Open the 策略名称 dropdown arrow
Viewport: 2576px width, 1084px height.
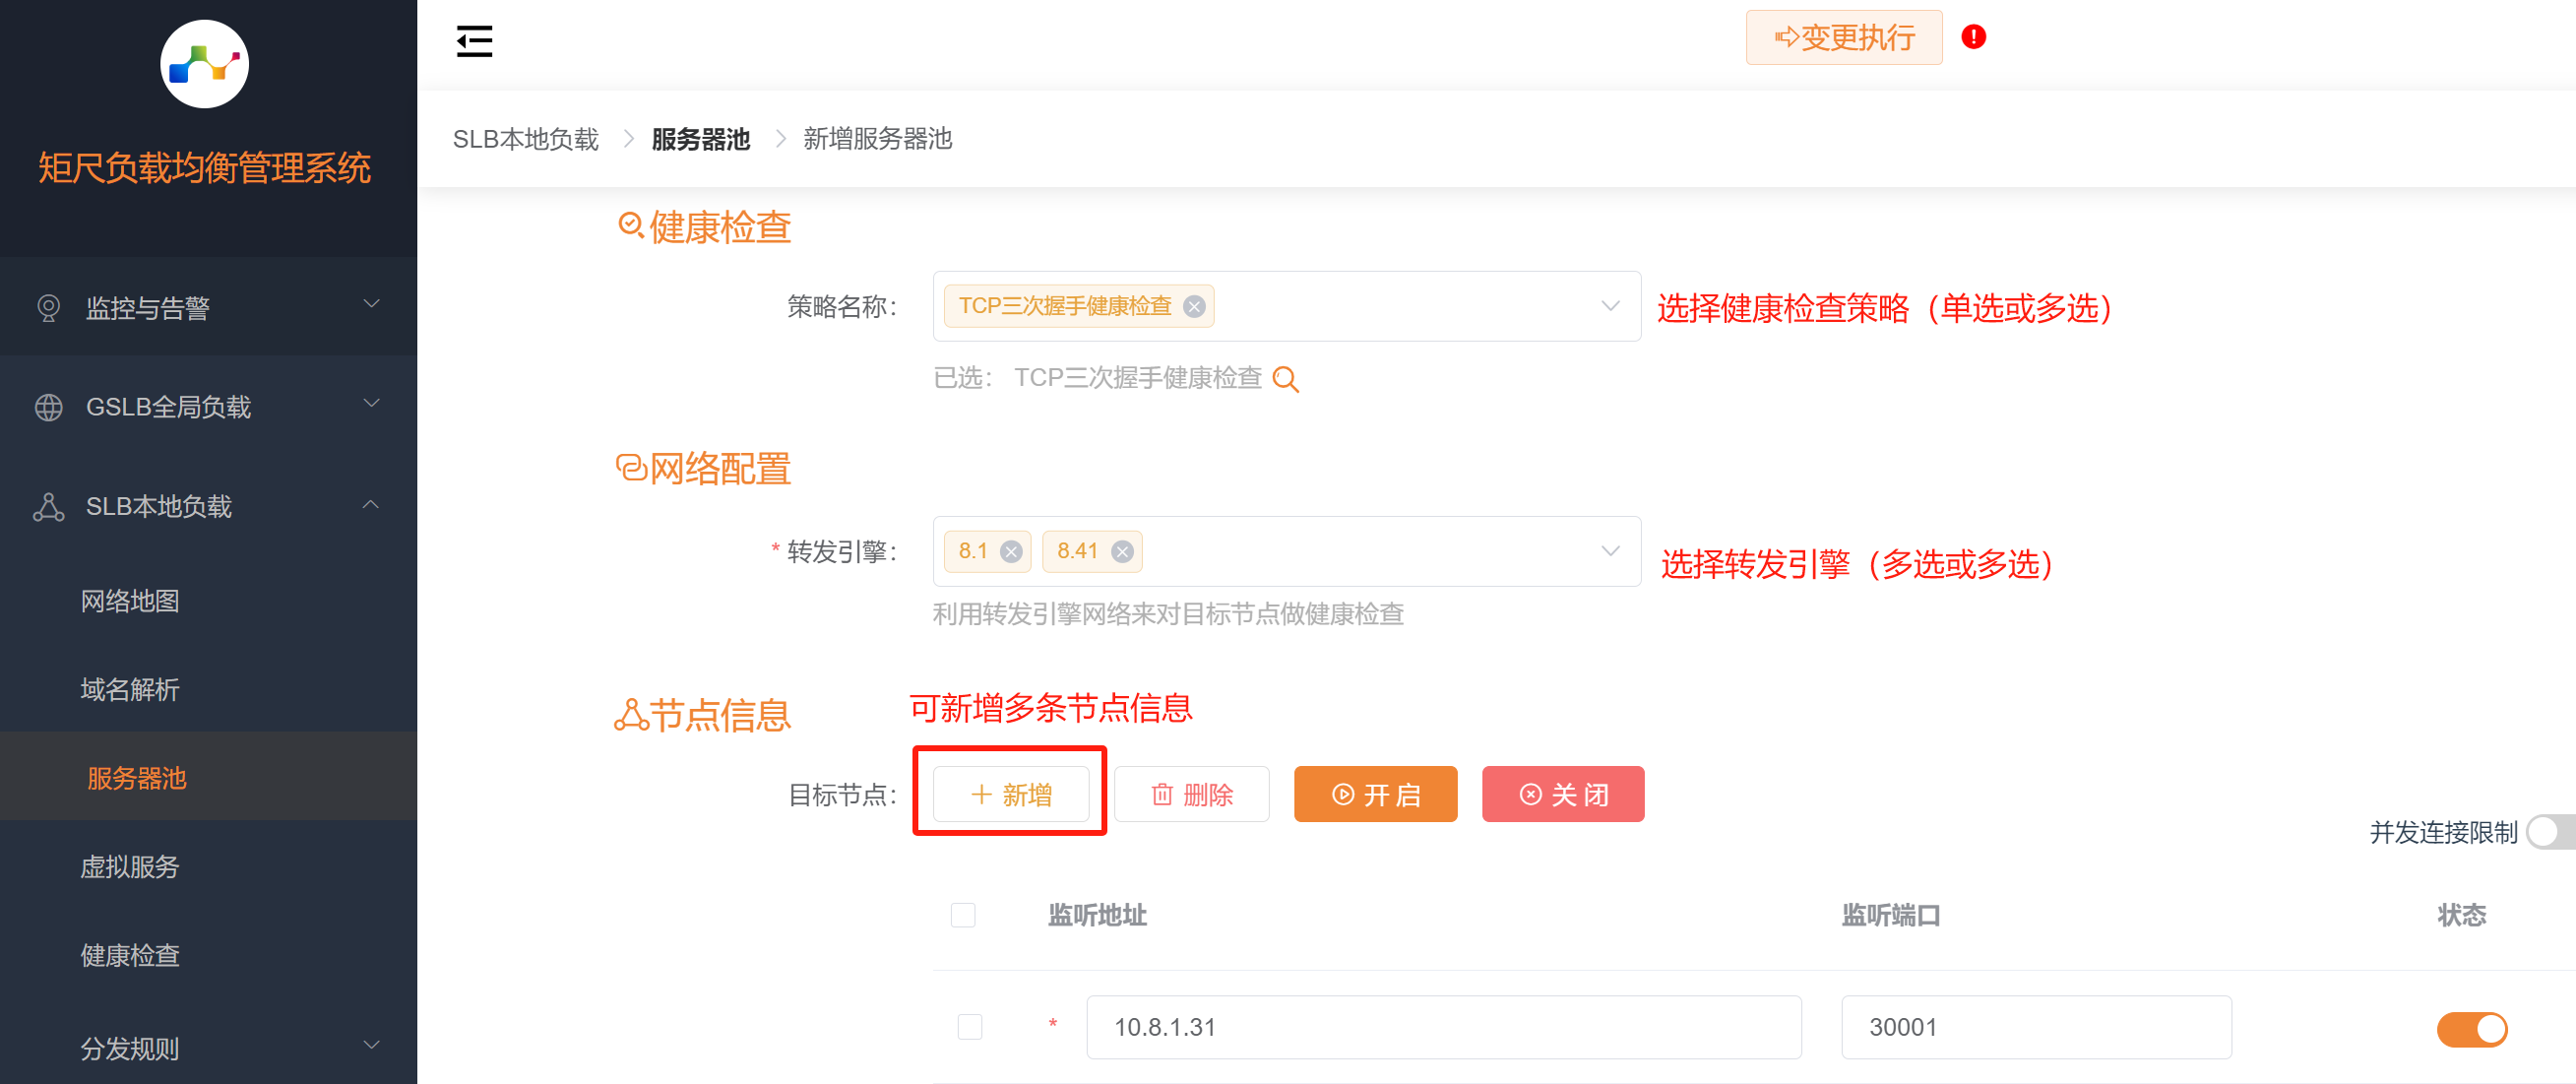click(x=1610, y=306)
